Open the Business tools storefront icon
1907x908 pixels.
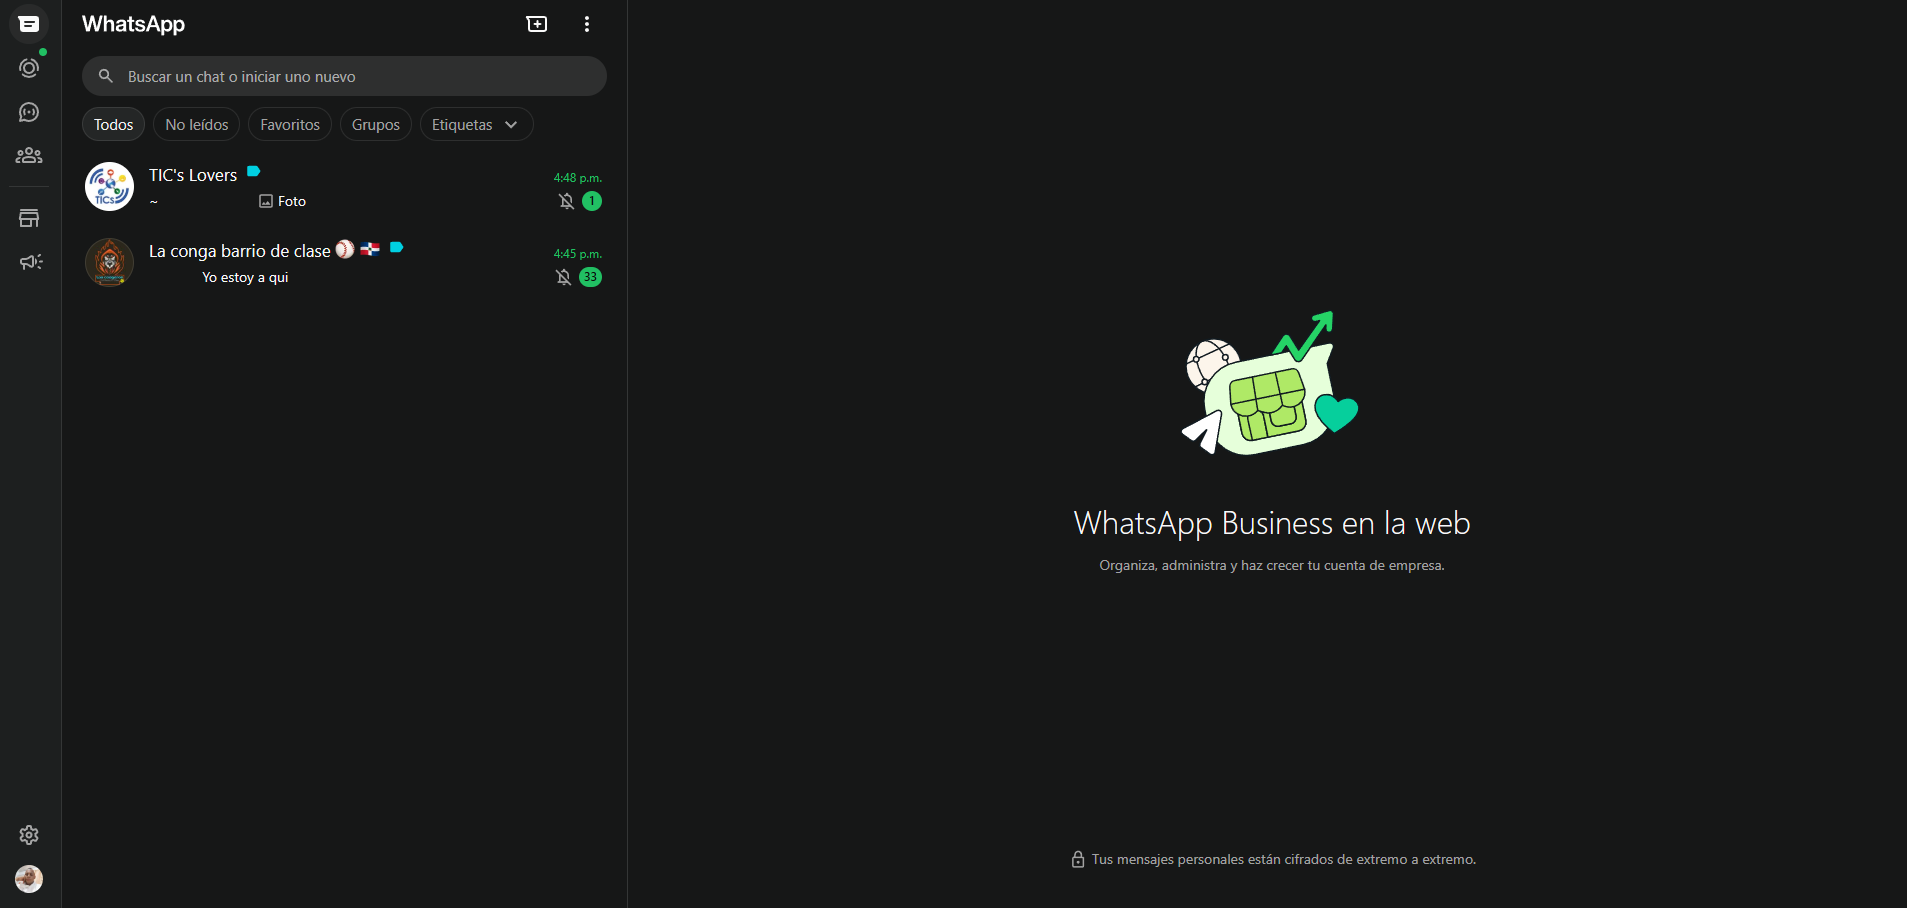coord(29,218)
